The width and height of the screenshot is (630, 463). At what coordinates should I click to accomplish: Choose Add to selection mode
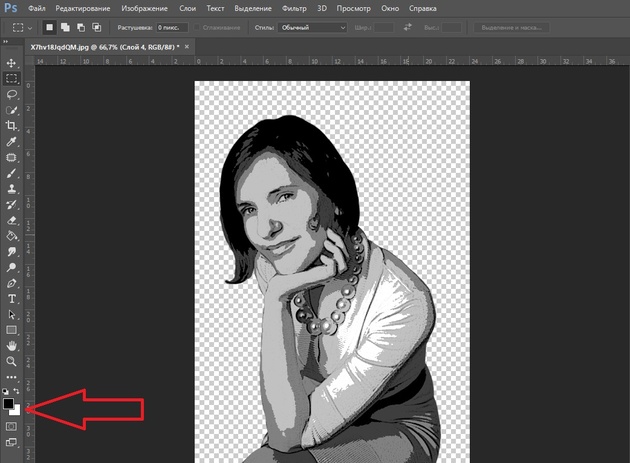pyautogui.click(x=65, y=27)
